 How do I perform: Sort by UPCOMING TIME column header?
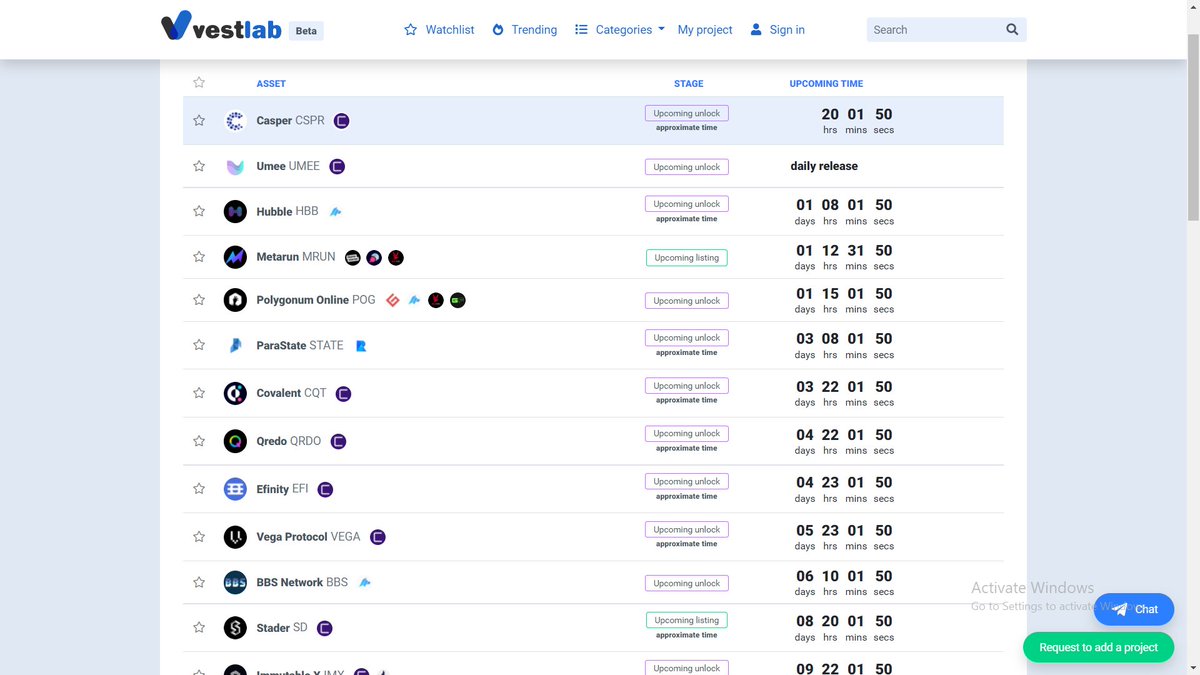point(826,84)
